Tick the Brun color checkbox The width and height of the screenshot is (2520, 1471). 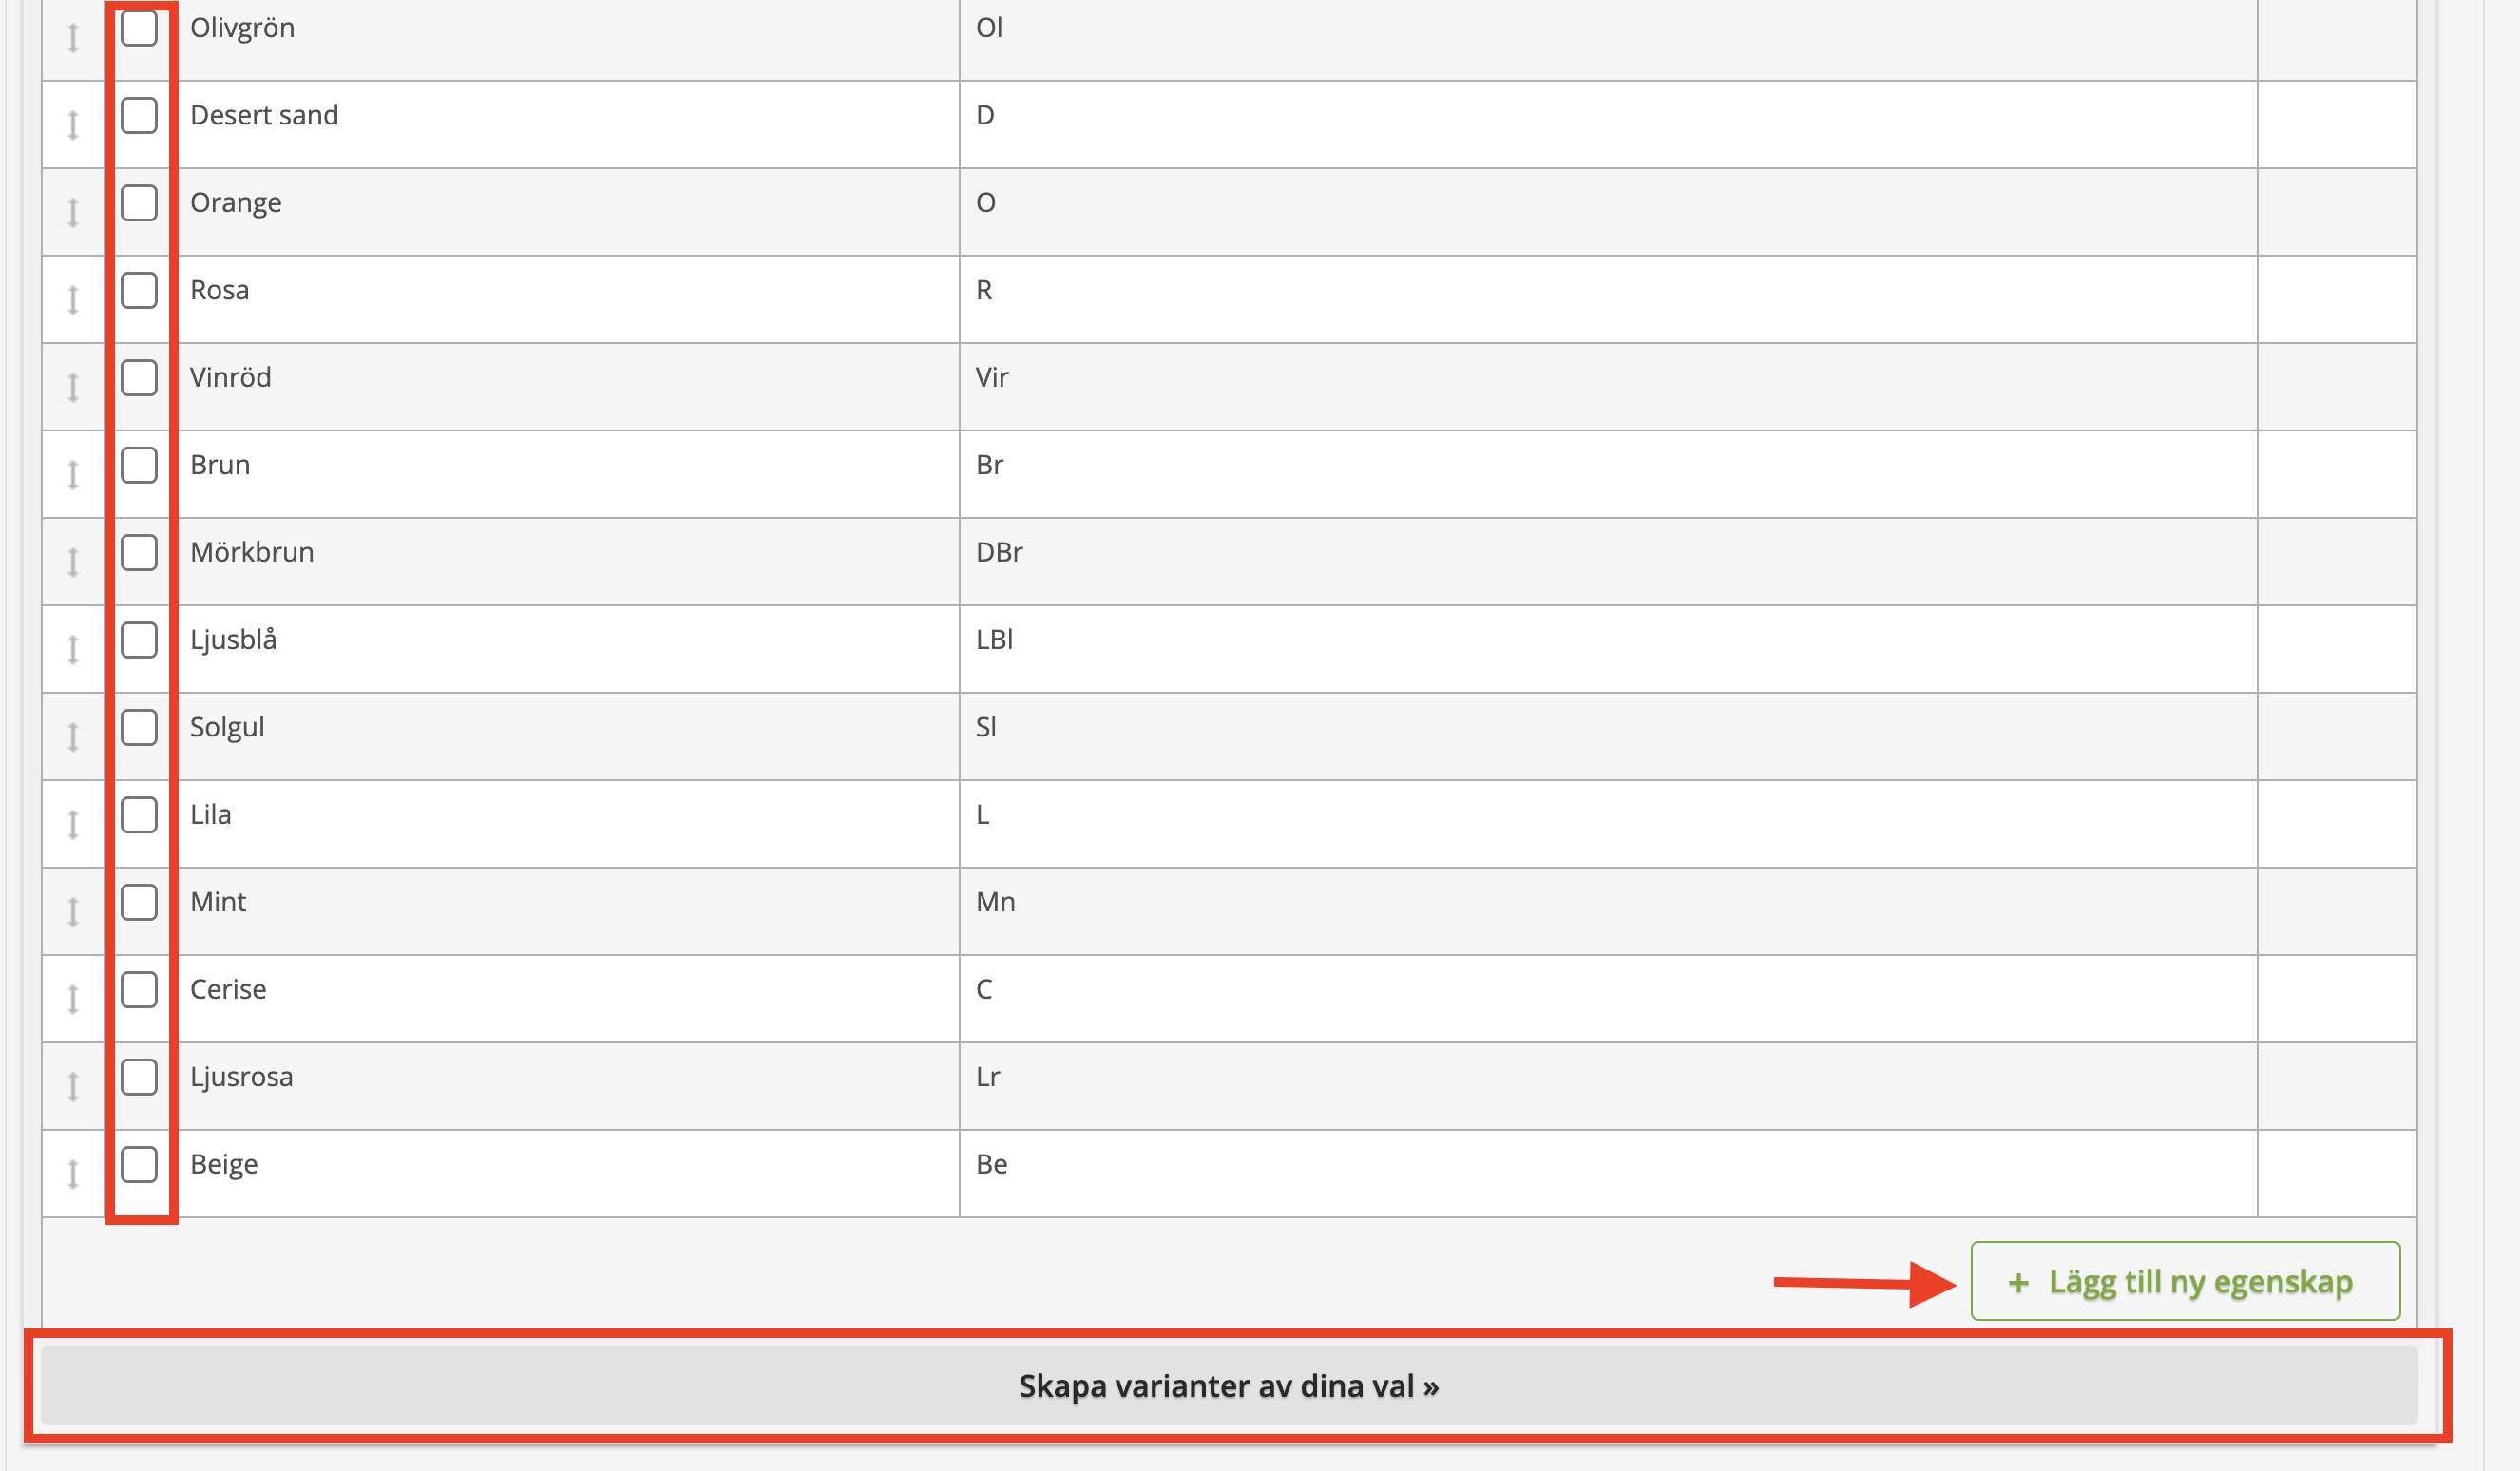pos(139,465)
